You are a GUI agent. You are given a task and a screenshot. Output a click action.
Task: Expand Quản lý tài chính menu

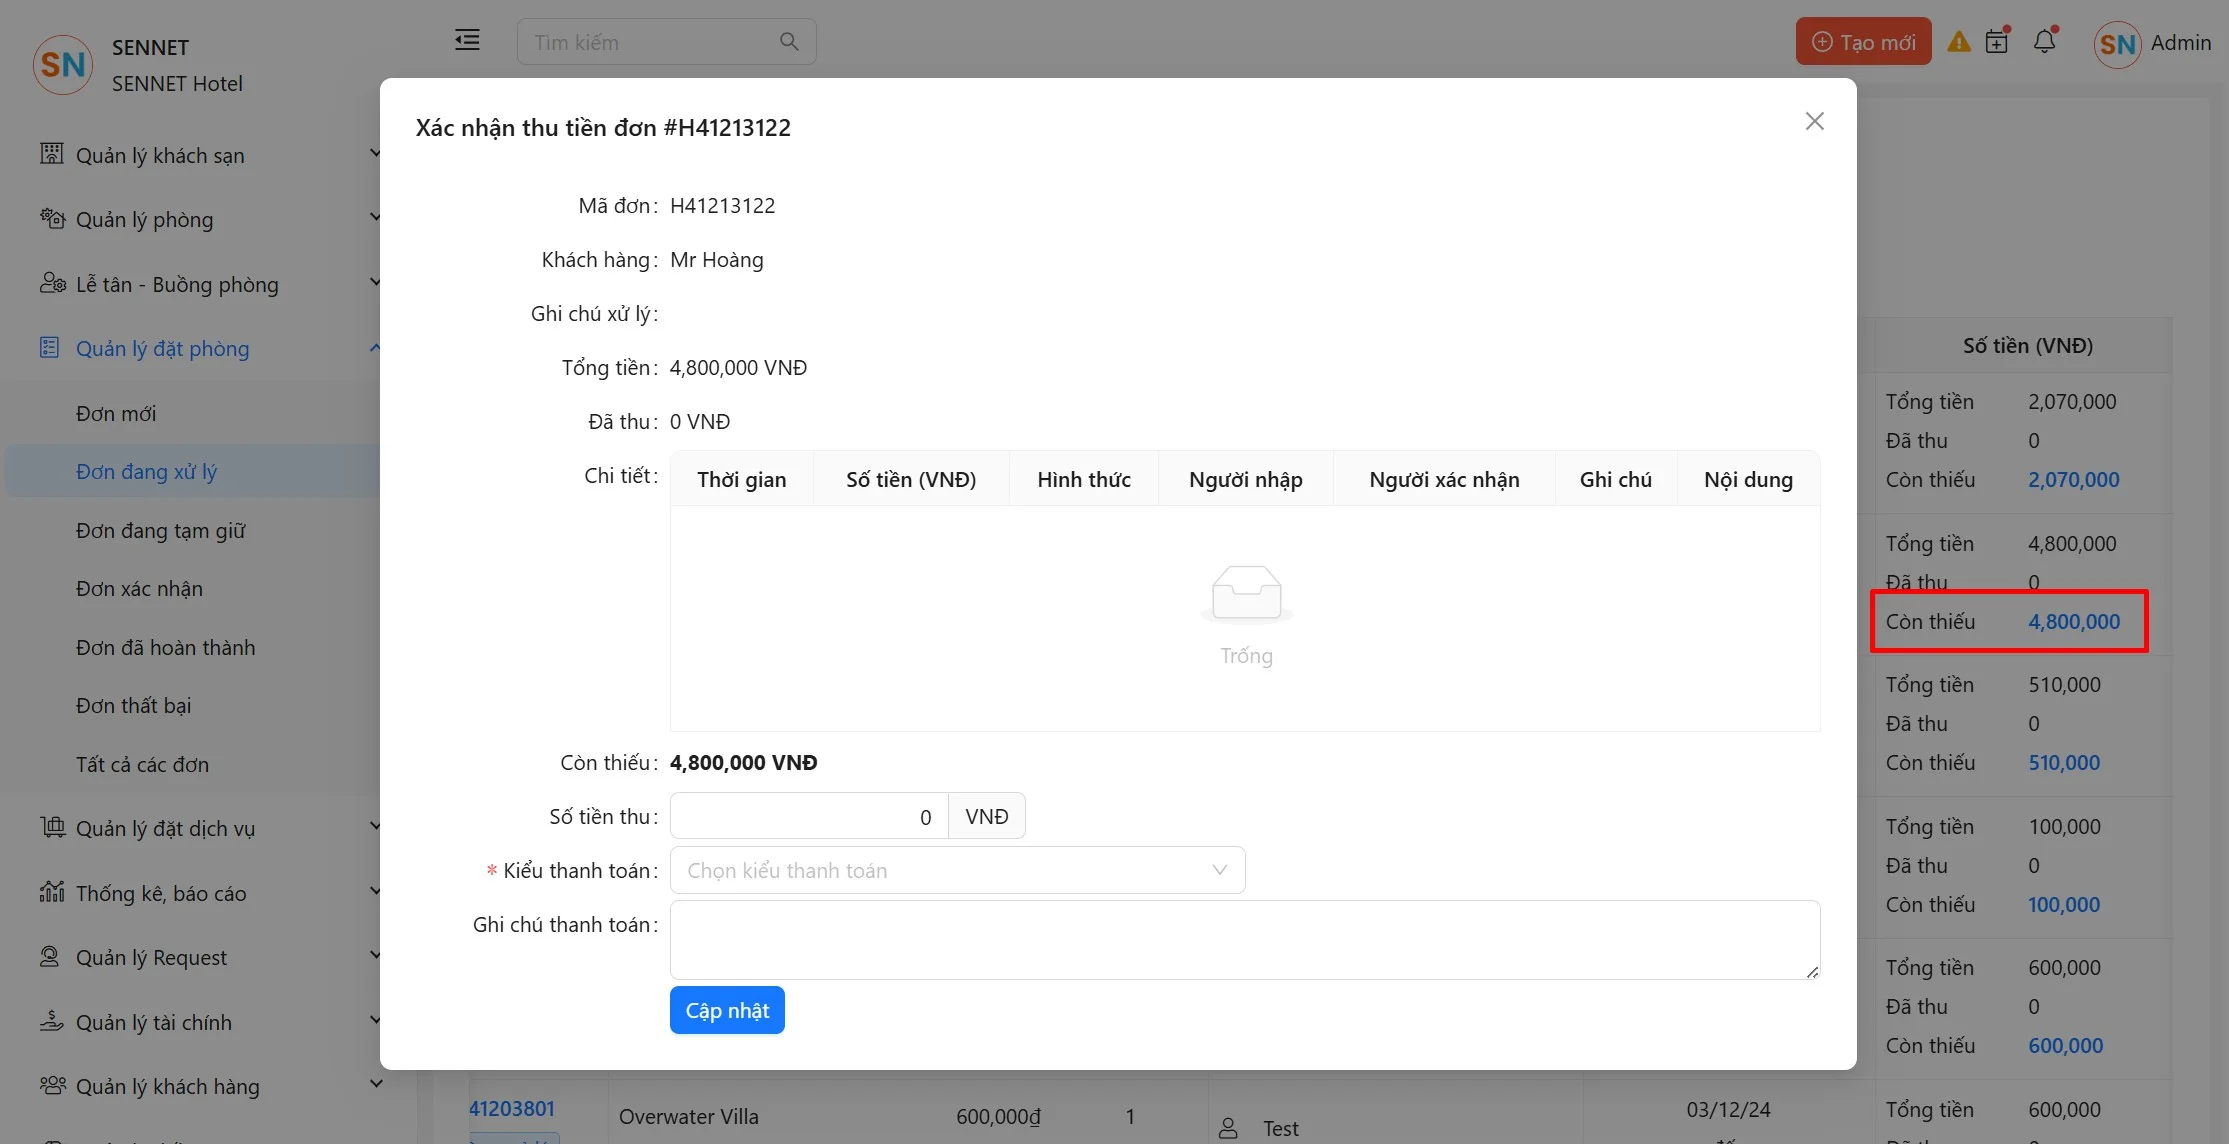(154, 1022)
